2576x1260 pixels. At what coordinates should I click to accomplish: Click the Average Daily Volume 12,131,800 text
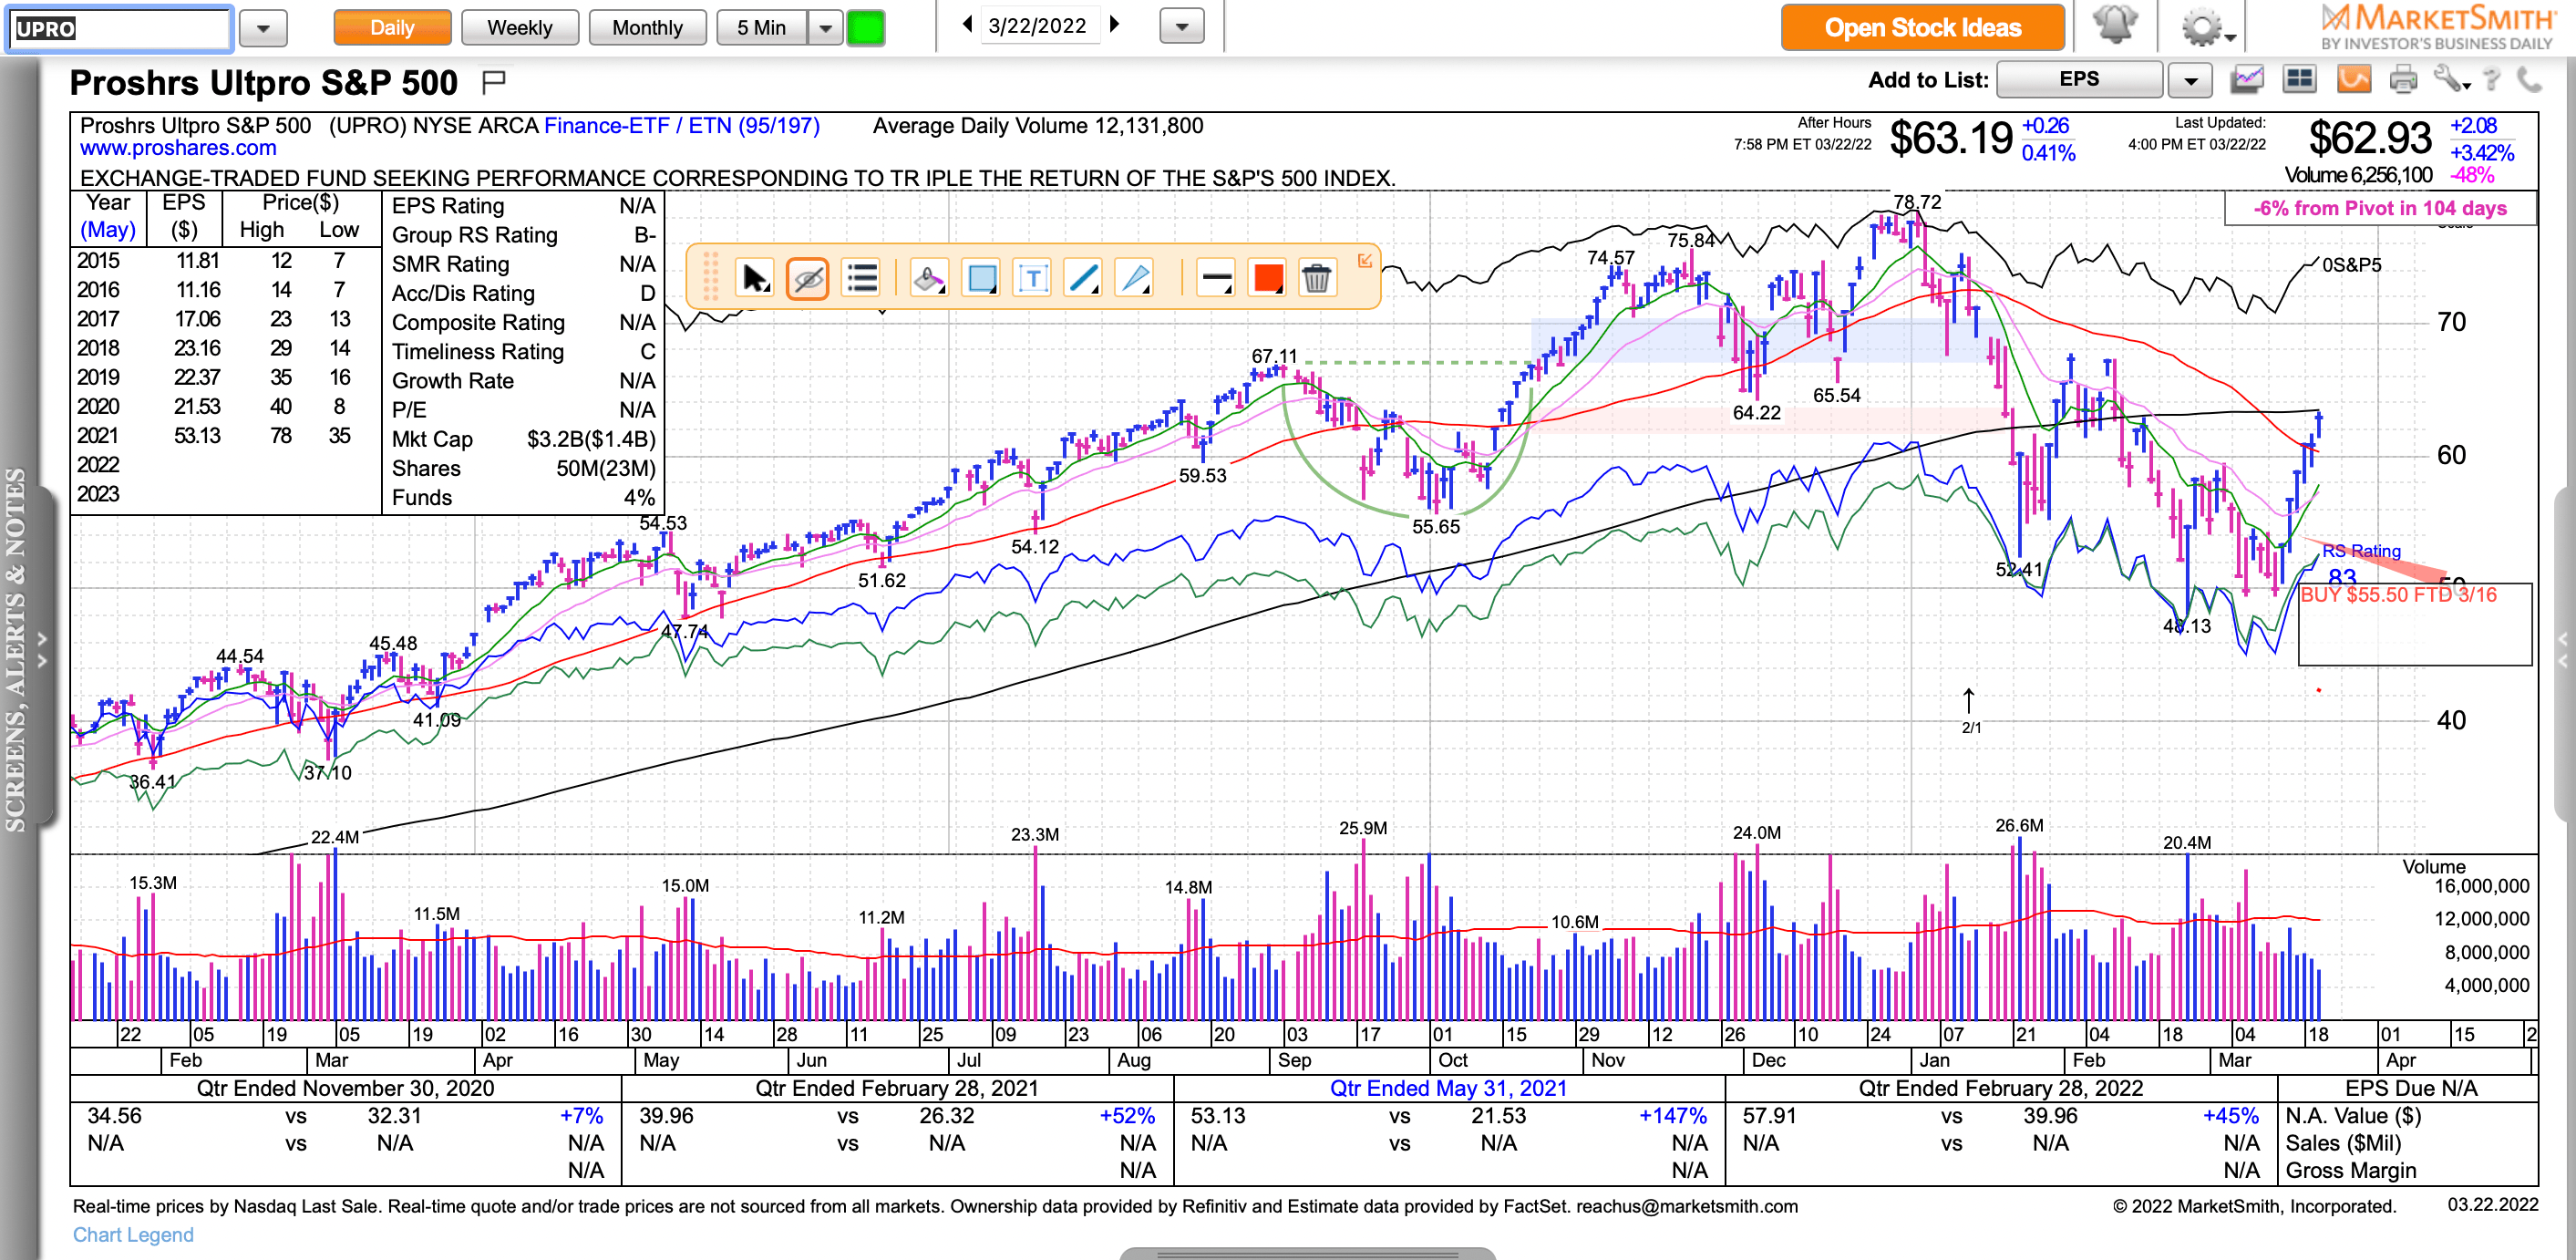click(x=1037, y=126)
